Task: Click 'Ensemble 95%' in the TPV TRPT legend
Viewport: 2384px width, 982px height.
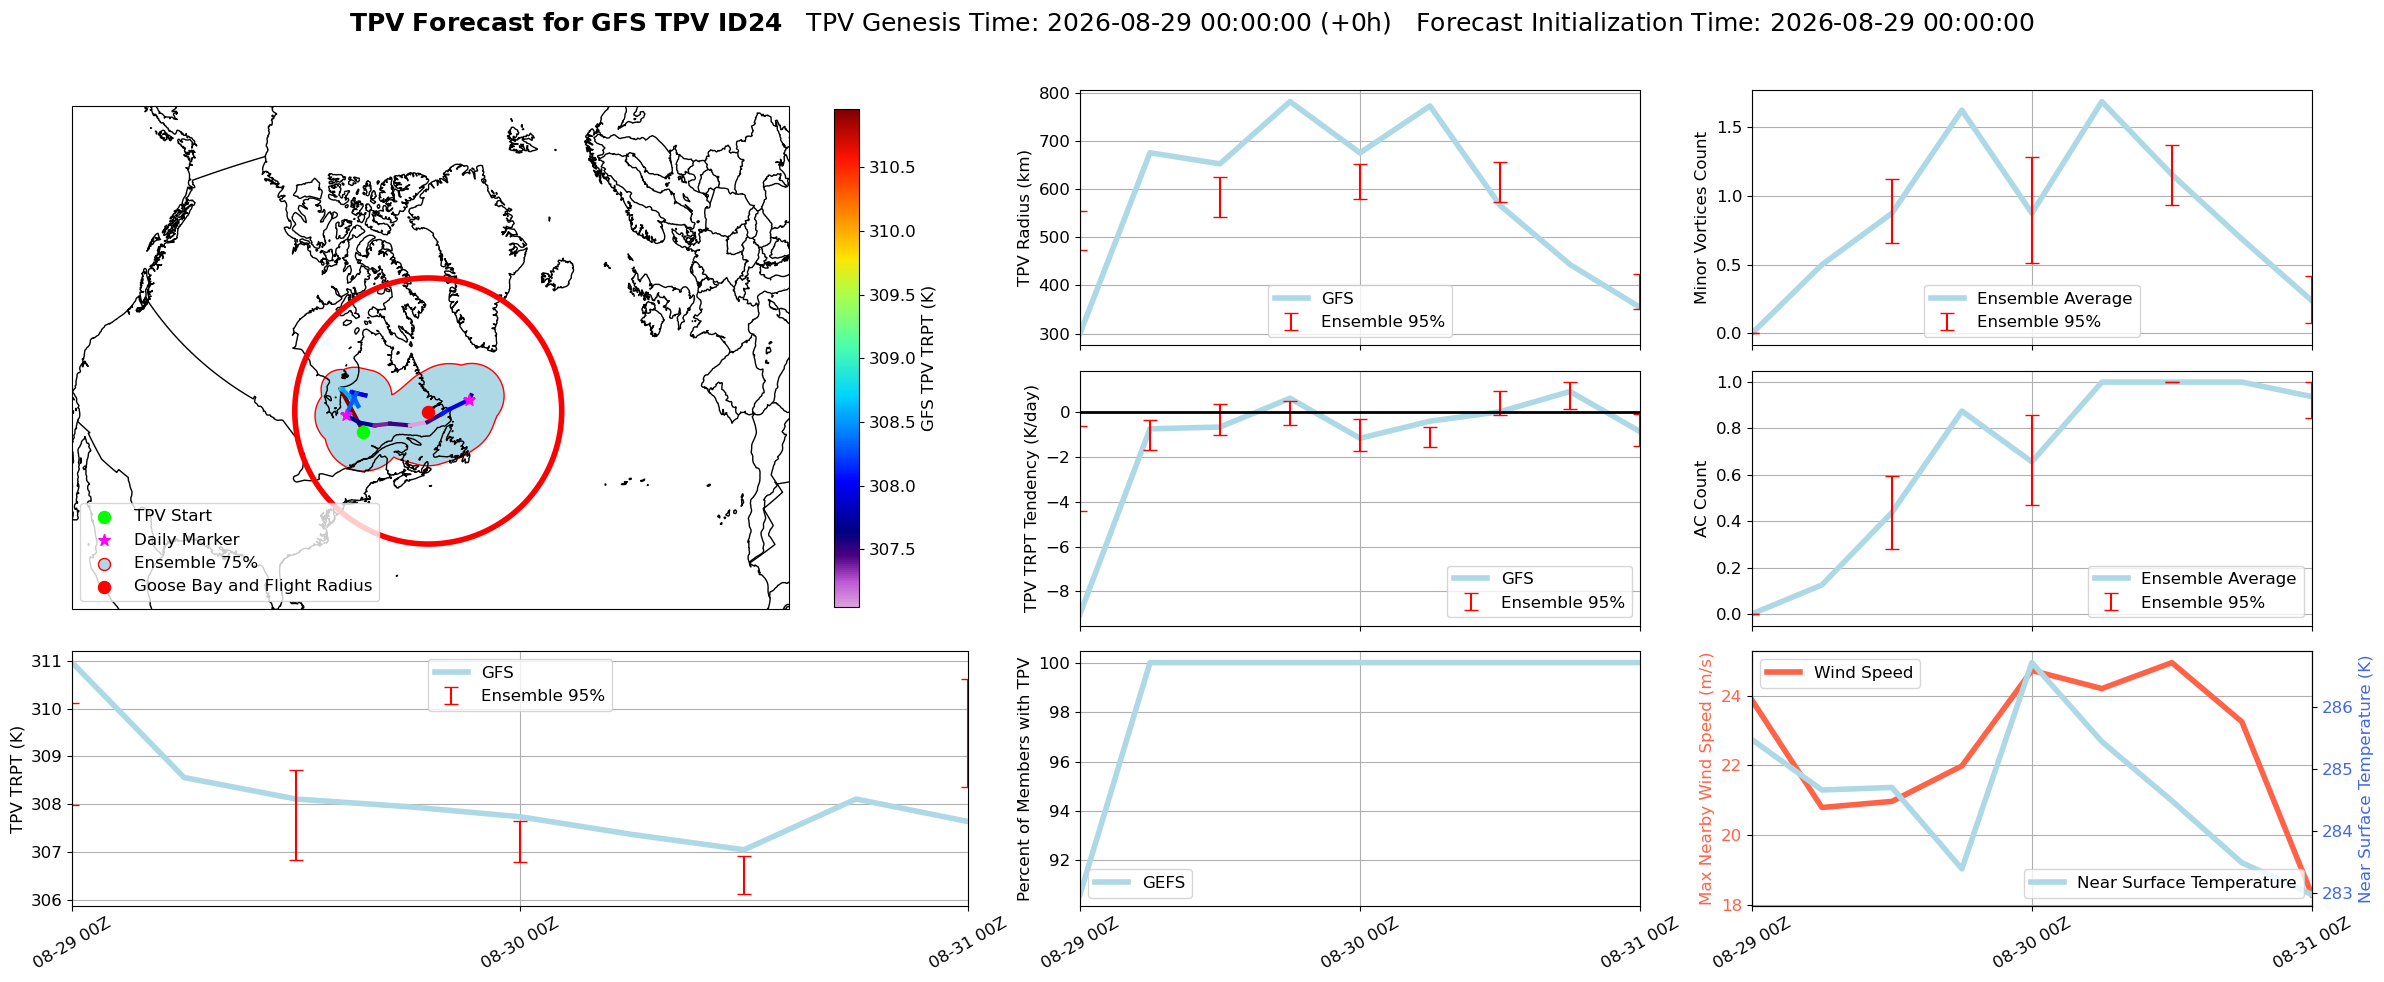Action: pyautogui.click(x=543, y=696)
